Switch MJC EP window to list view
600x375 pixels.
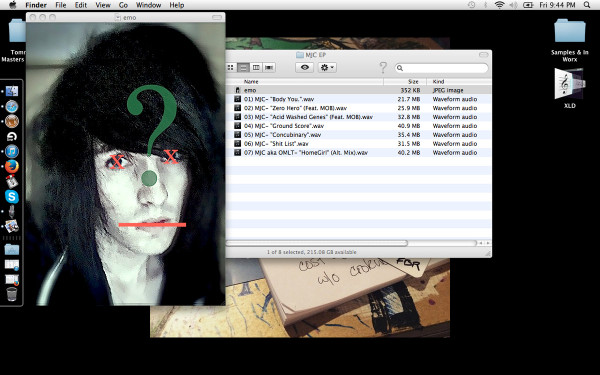243,68
